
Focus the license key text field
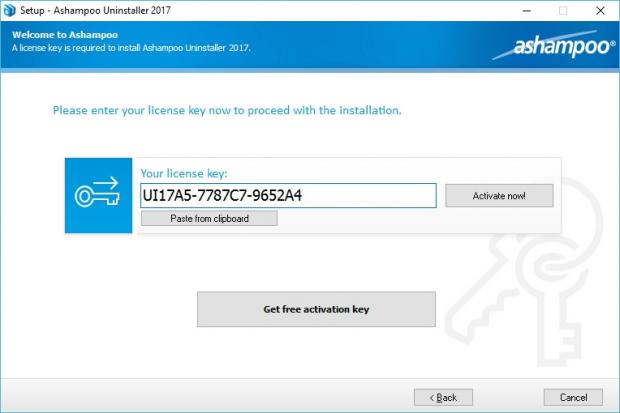pos(288,195)
